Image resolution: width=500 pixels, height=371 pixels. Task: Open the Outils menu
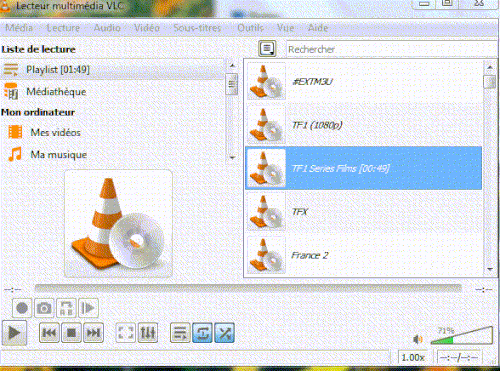(x=250, y=28)
